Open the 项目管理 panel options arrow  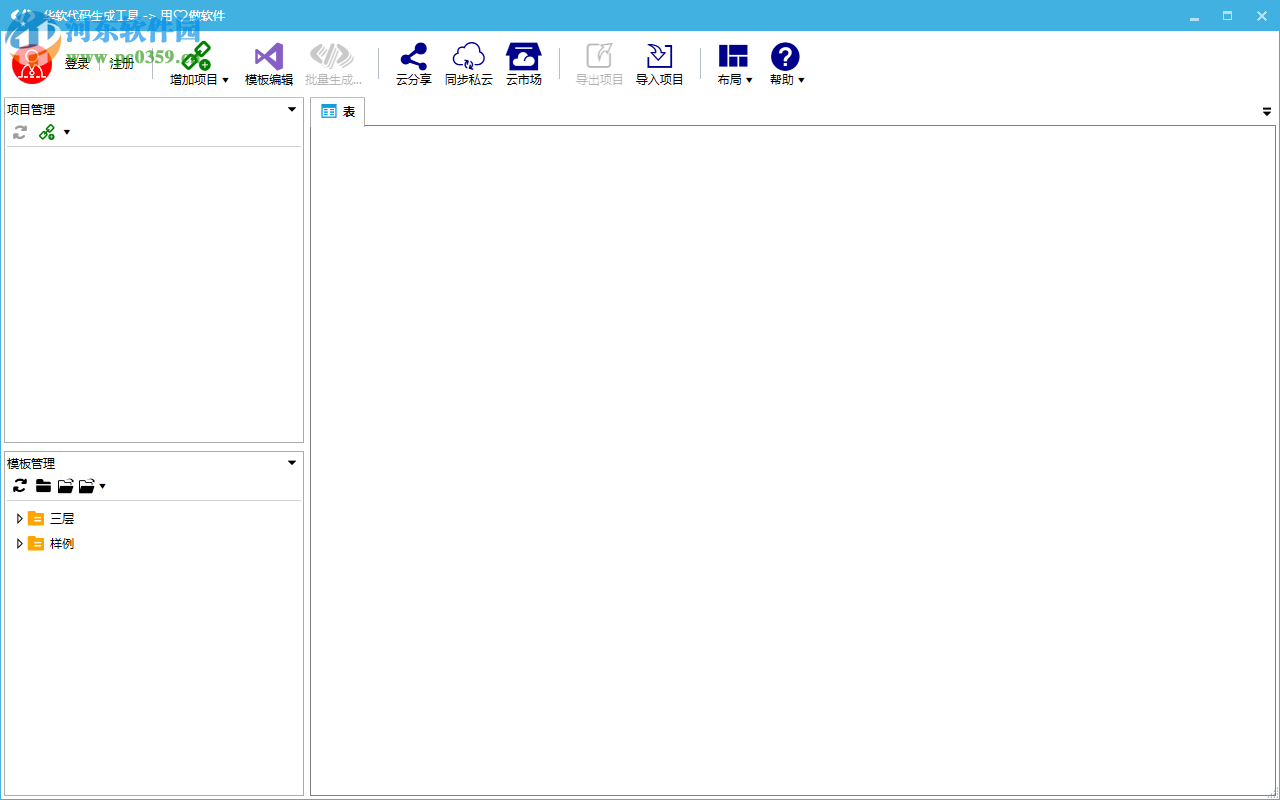tap(292, 110)
